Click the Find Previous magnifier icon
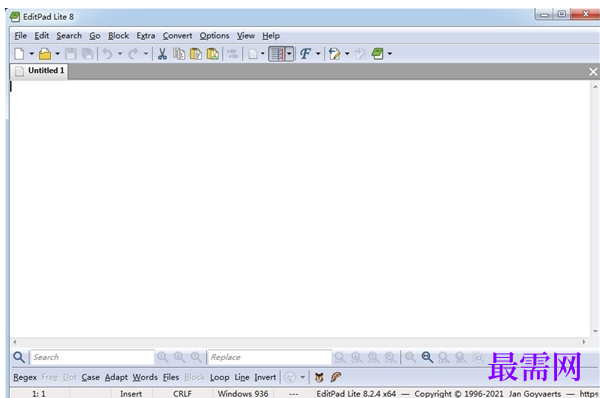The height and width of the screenshot is (398, 600). pos(196,357)
